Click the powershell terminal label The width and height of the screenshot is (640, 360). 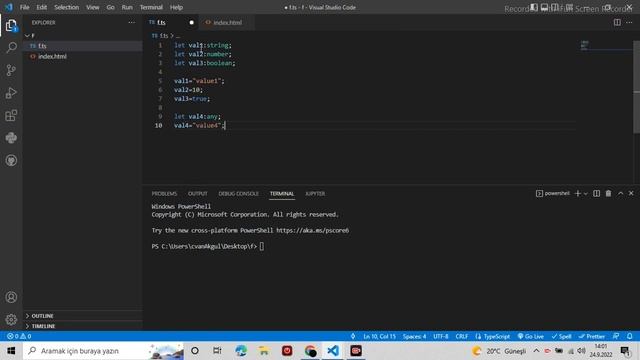[553, 193]
